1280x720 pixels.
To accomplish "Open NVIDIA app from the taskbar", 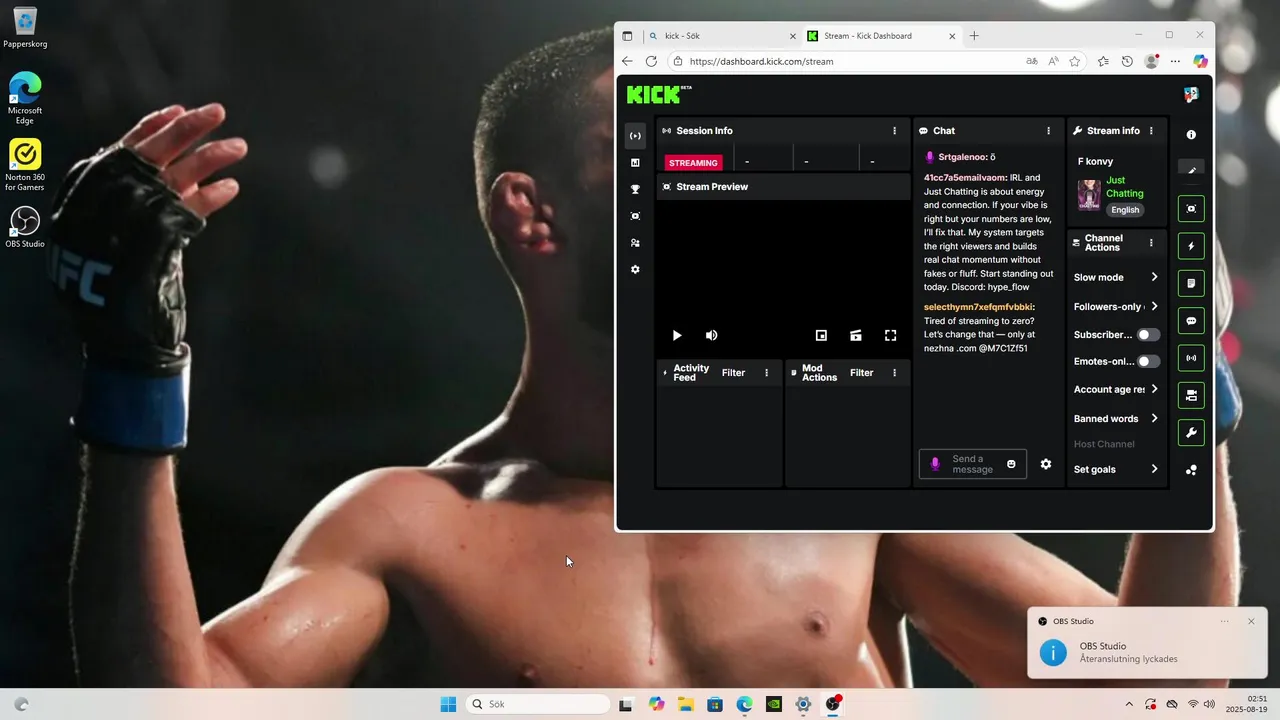I will click(773, 704).
